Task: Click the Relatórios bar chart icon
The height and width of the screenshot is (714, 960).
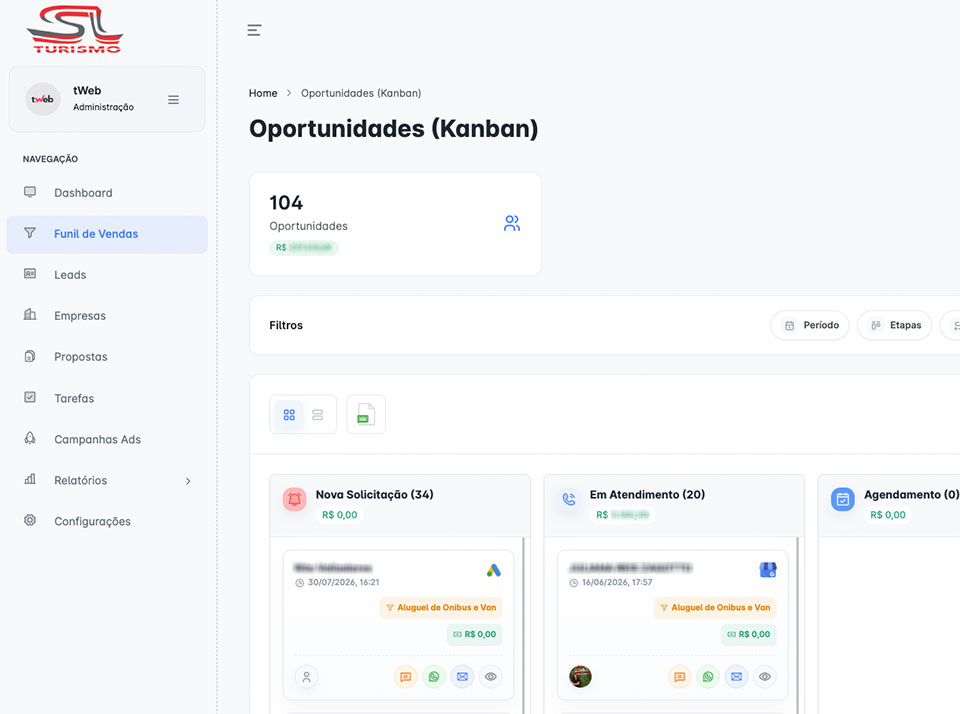Action: pos(30,479)
